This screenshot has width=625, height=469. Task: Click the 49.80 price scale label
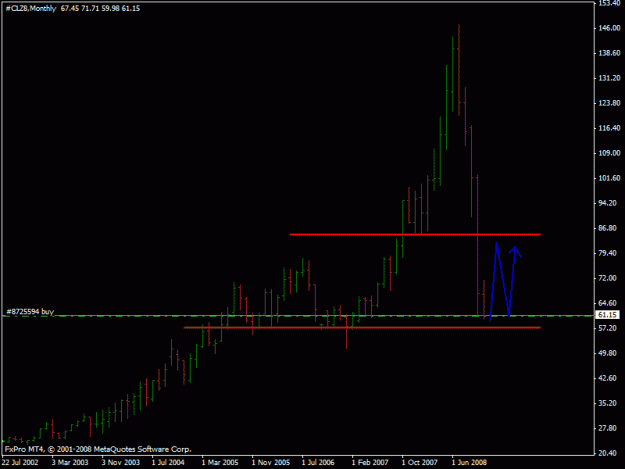click(609, 353)
